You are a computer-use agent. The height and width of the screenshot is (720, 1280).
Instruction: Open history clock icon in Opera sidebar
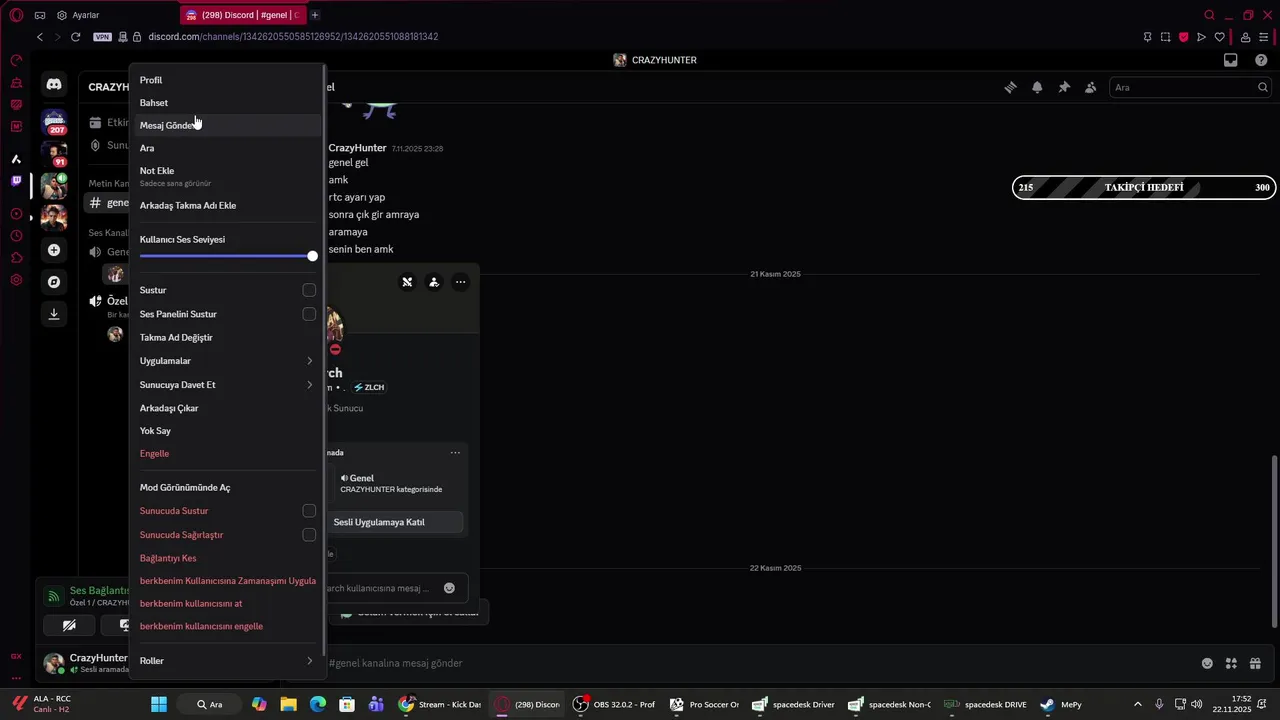pyautogui.click(x=16, y=236)
